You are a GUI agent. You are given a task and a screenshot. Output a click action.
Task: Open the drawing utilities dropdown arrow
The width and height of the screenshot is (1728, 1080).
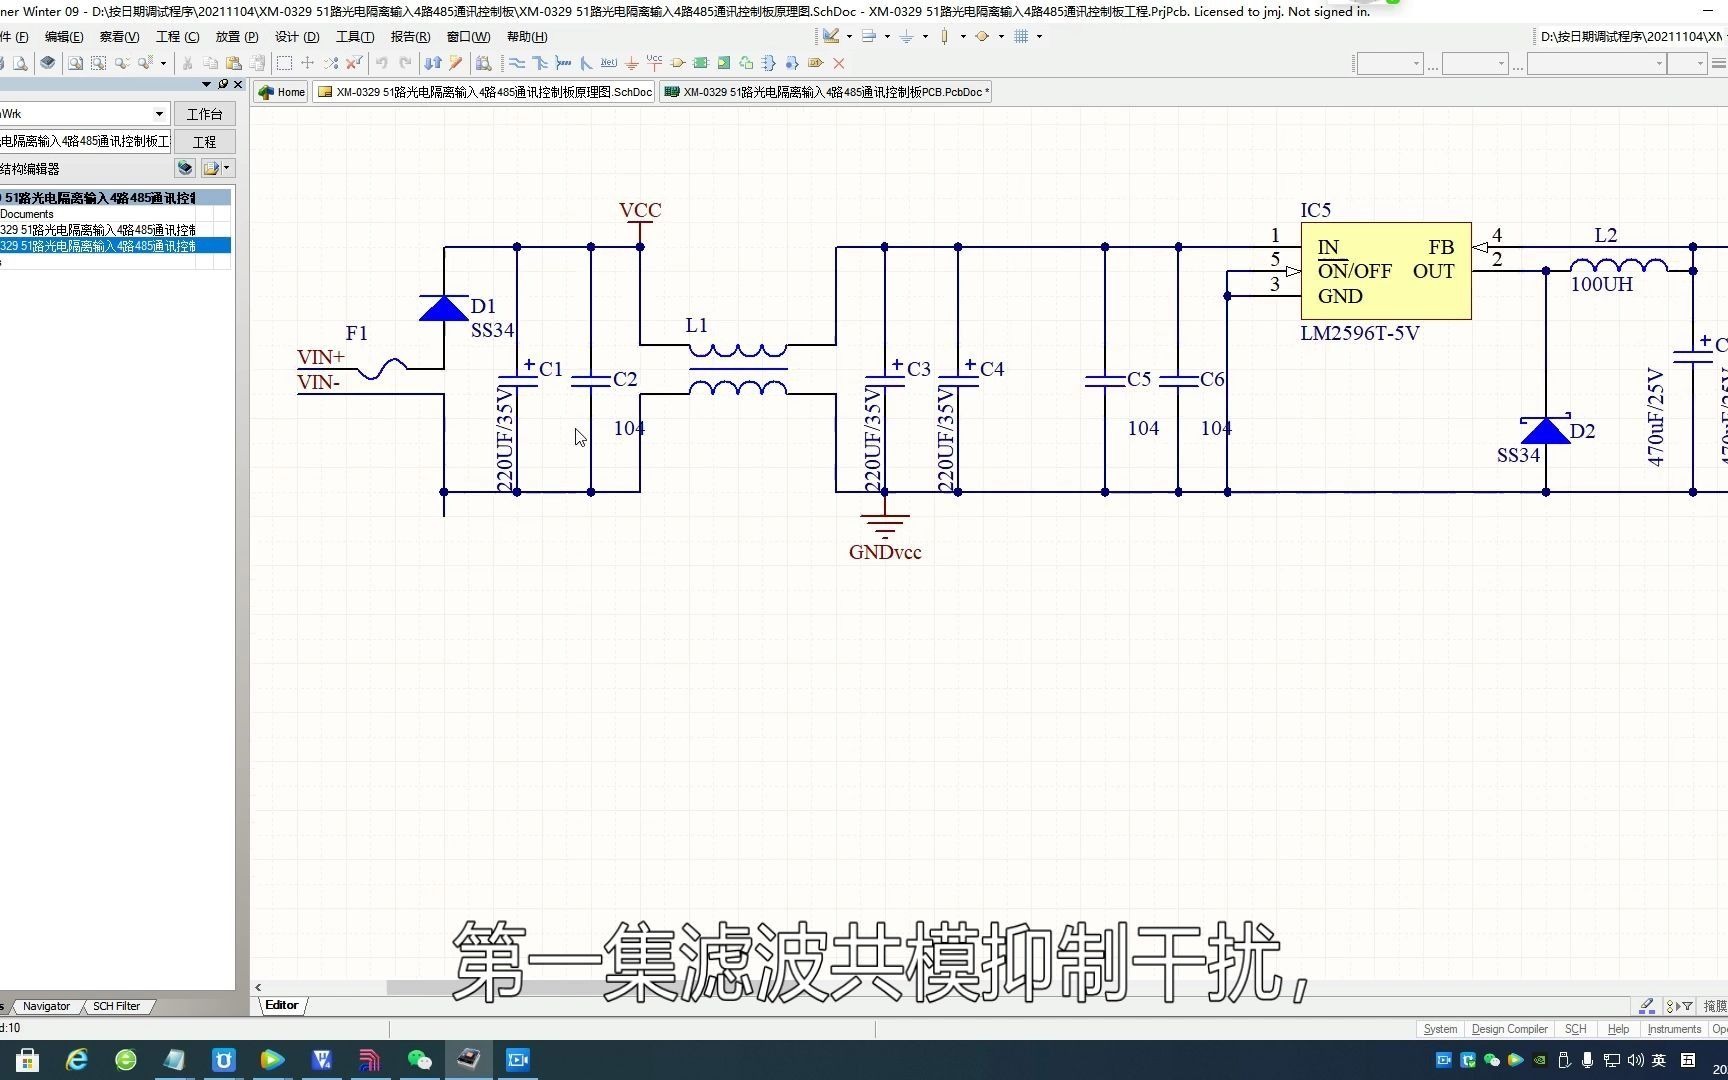tap(849, 36)
